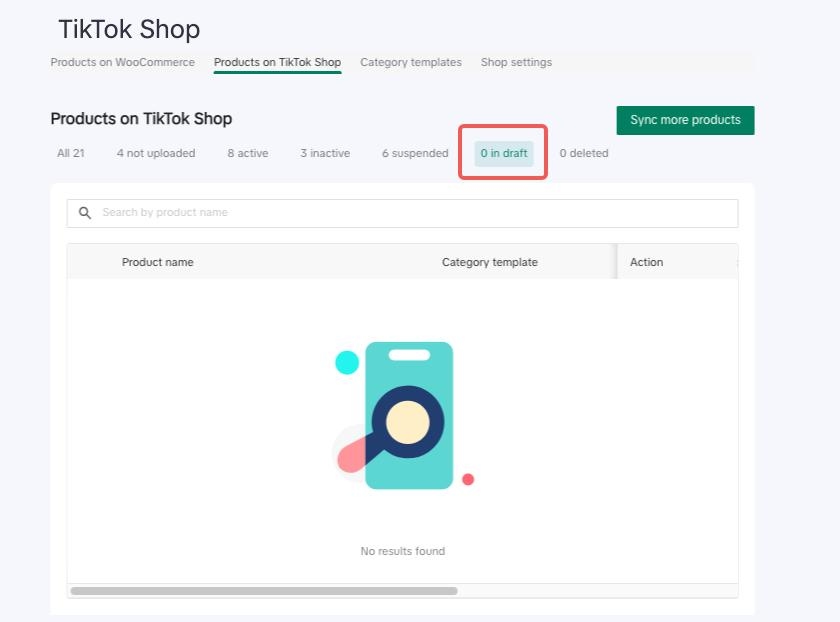Switch to the Category templates tab
The height and width of the screenshot is (622, 840).
pos(411,62)
